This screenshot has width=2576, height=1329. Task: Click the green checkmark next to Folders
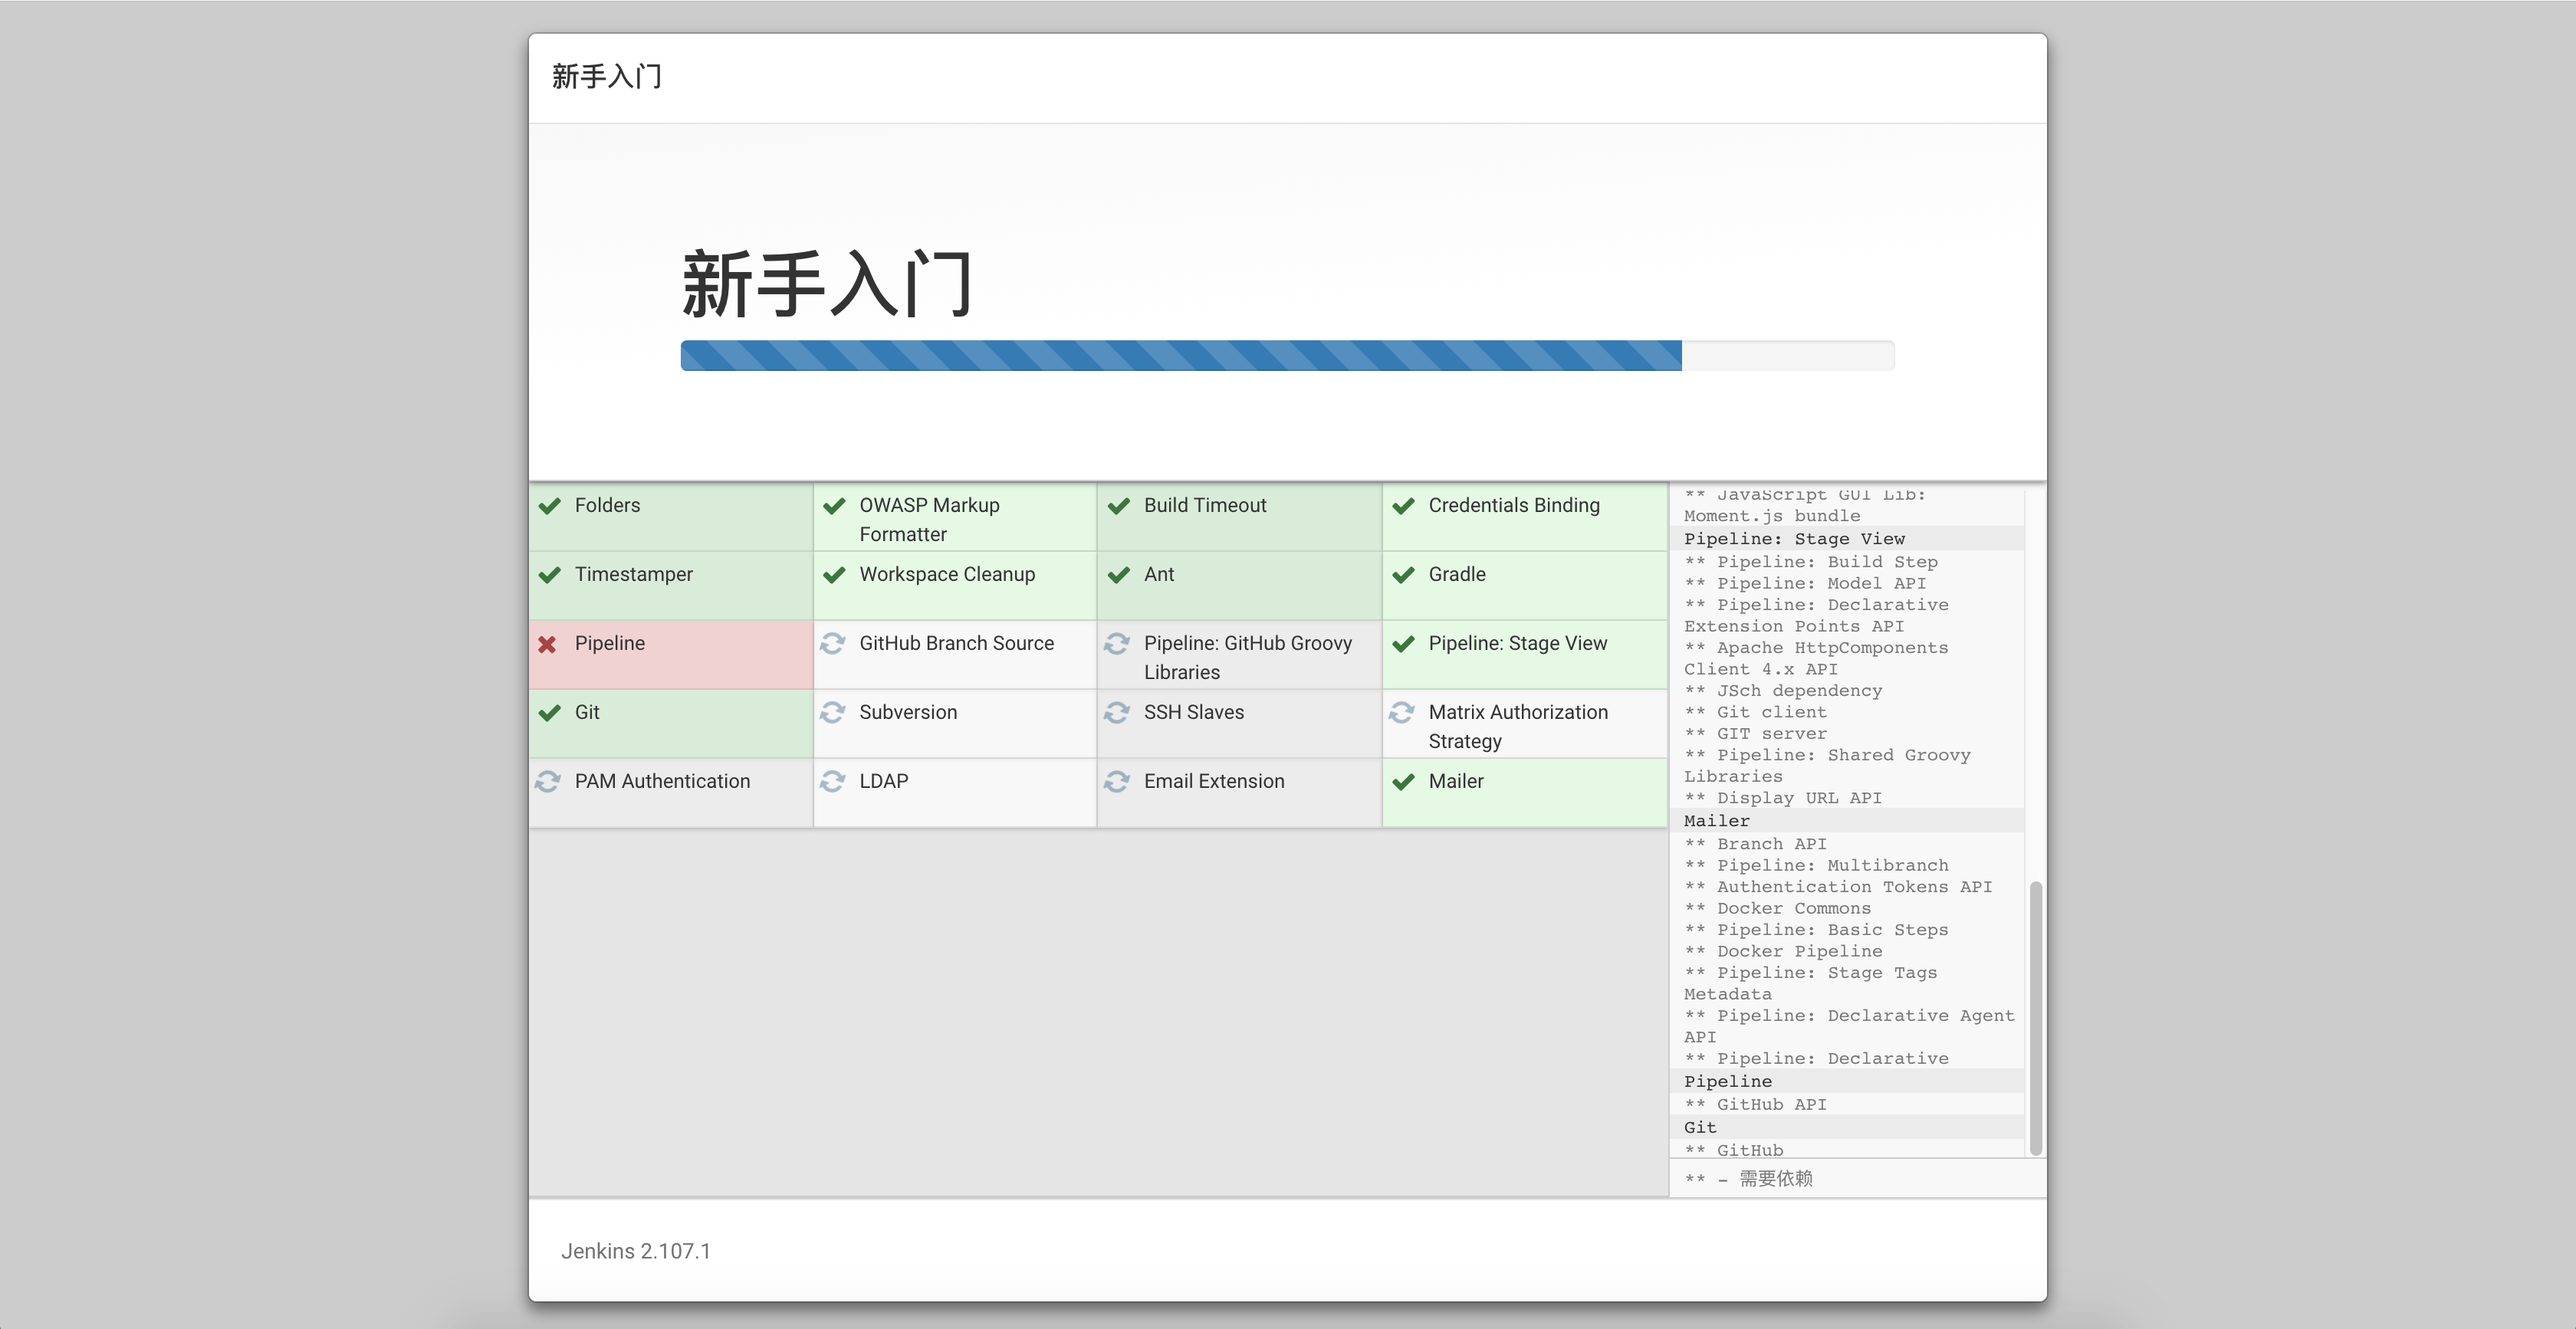pyautogui.click(x=549, y=506)
